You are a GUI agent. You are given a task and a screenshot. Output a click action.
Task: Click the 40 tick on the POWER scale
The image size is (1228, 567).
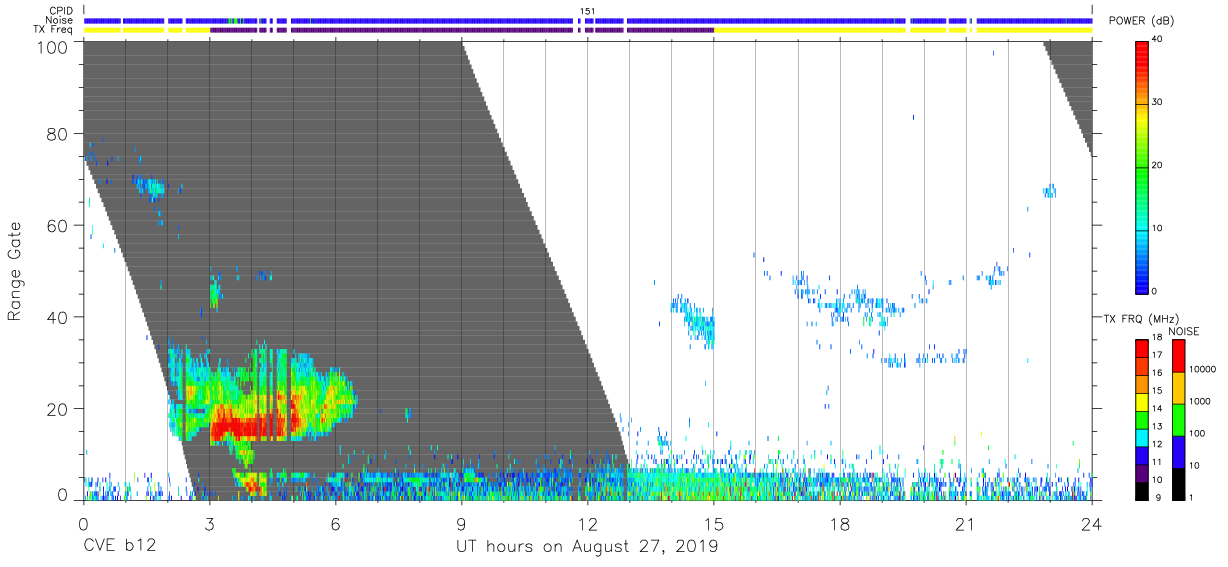(x=1159, y=39)
